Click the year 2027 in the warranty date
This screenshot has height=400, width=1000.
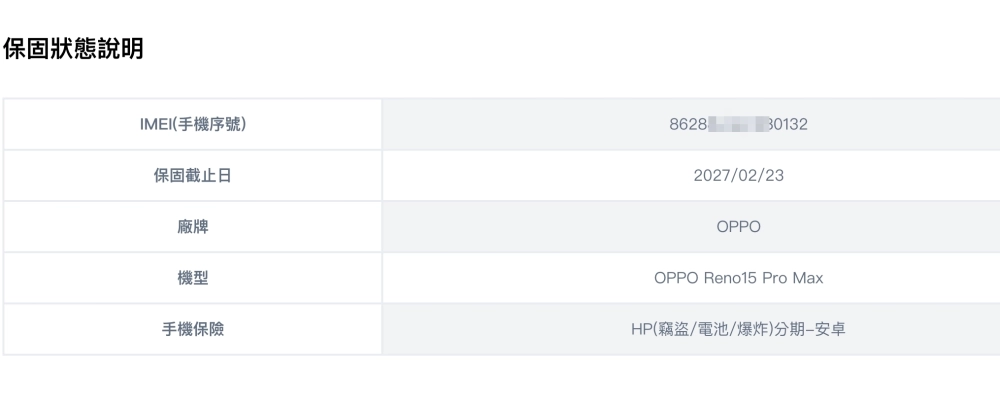(x=710, y=176)
